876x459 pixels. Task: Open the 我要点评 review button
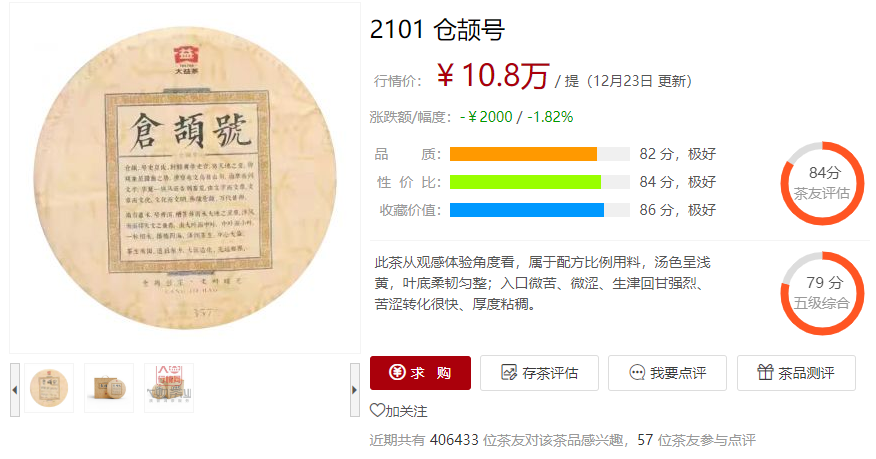pos(667,372)
